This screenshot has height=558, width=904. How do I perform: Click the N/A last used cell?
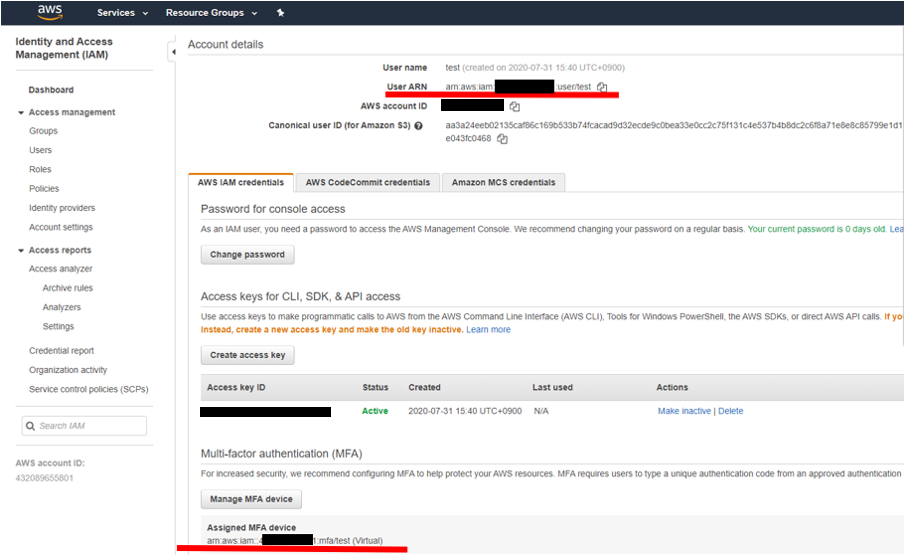coord(541,411)
